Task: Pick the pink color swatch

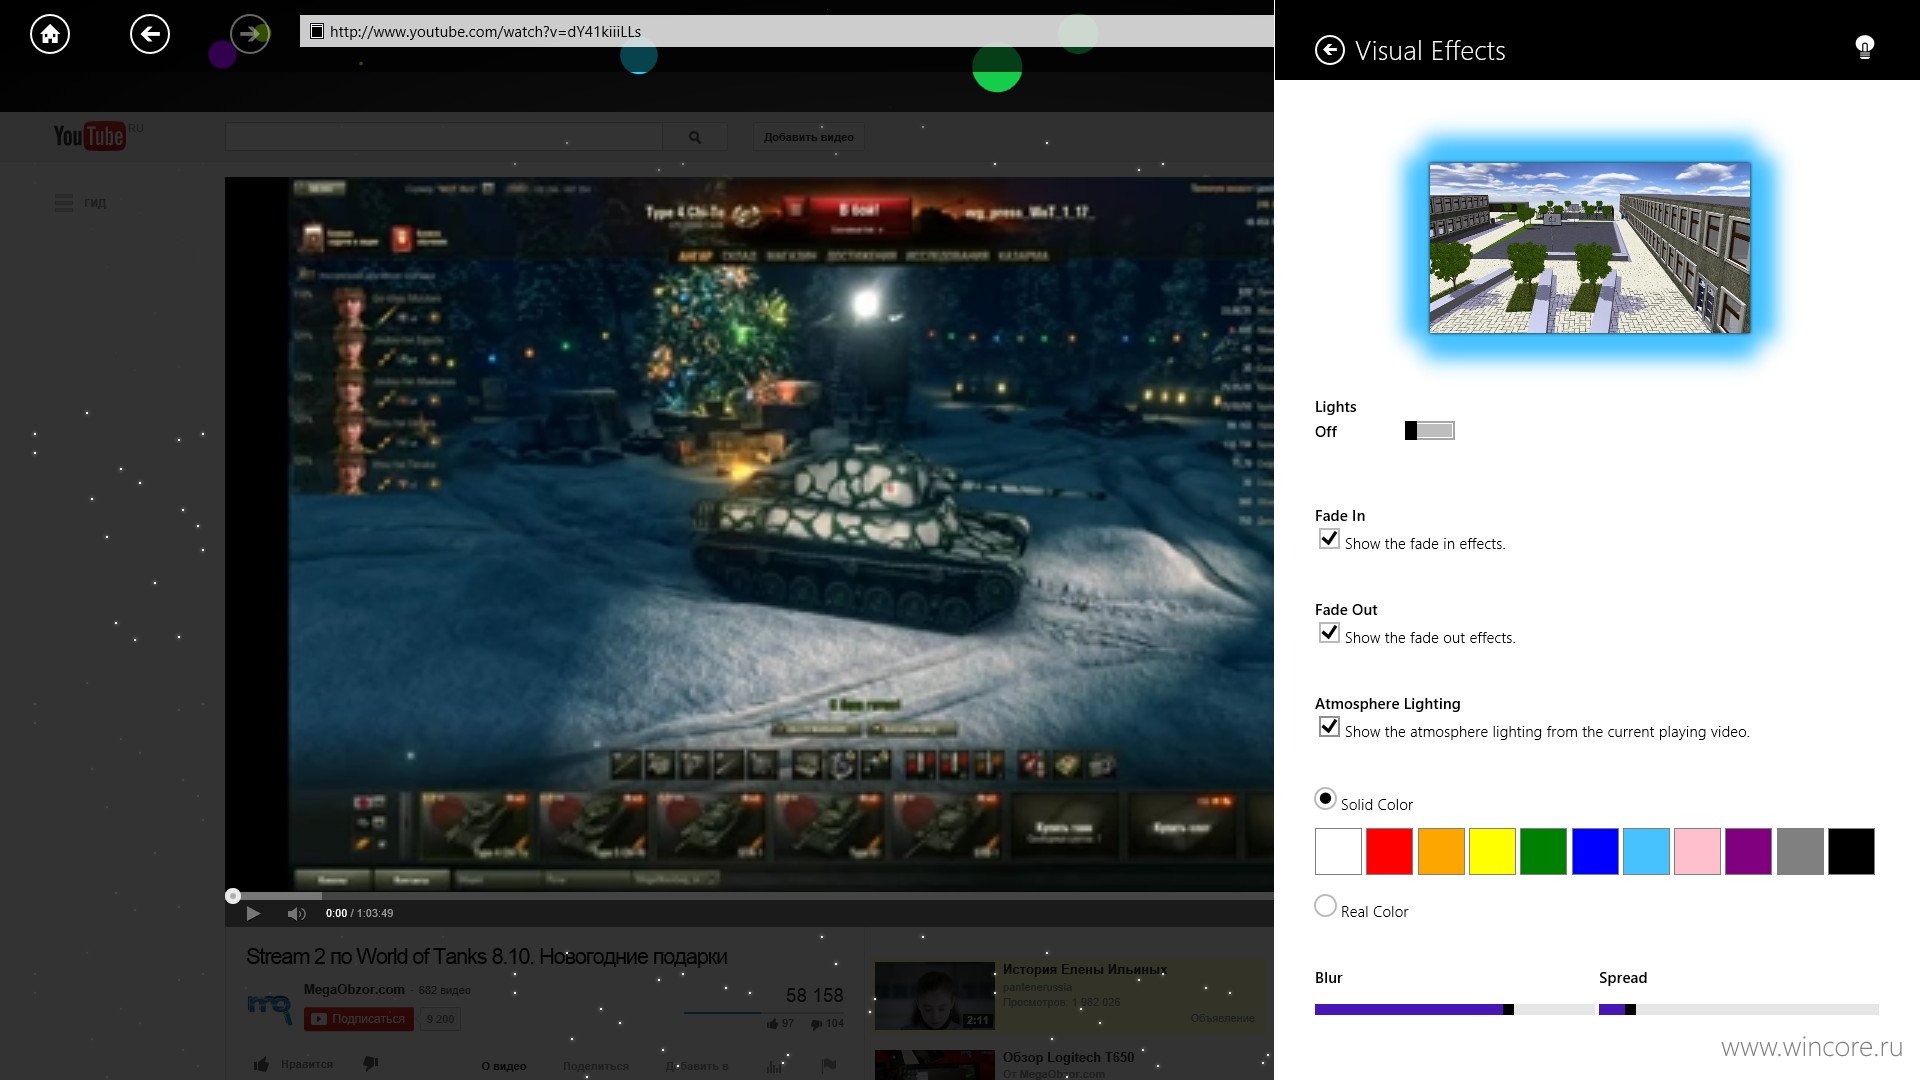Action: coord(1697,852)
